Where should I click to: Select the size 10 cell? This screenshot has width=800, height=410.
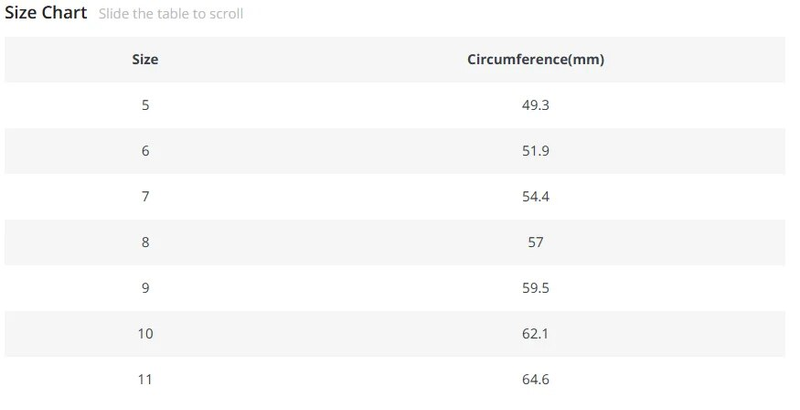[145, 333]
